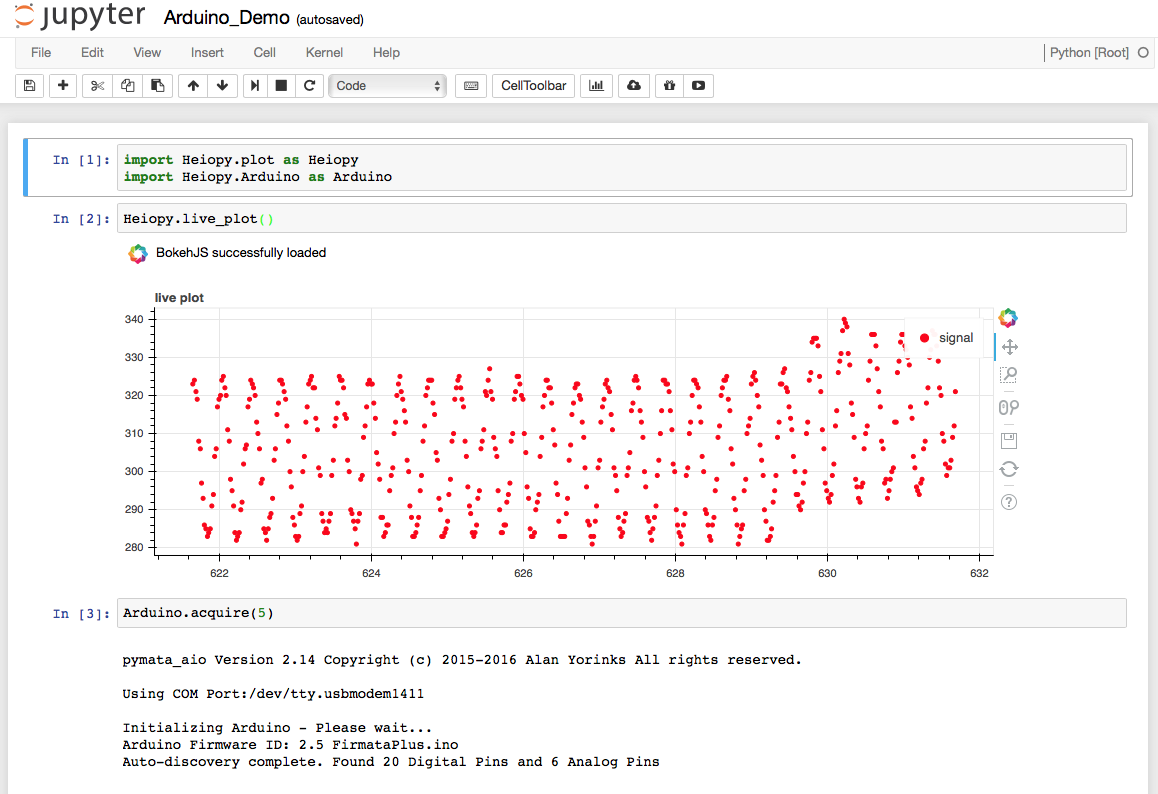Click the bar chart toolbar icon
This screenshot has height=794, width=1158.
tap(596, 86)
